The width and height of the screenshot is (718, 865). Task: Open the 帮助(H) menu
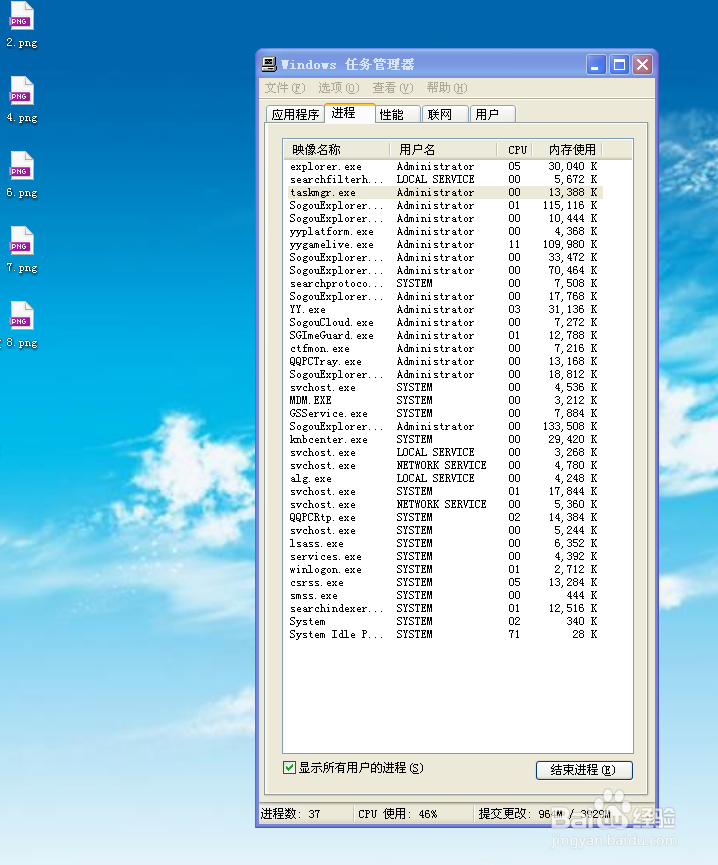(x=447, y=88)
